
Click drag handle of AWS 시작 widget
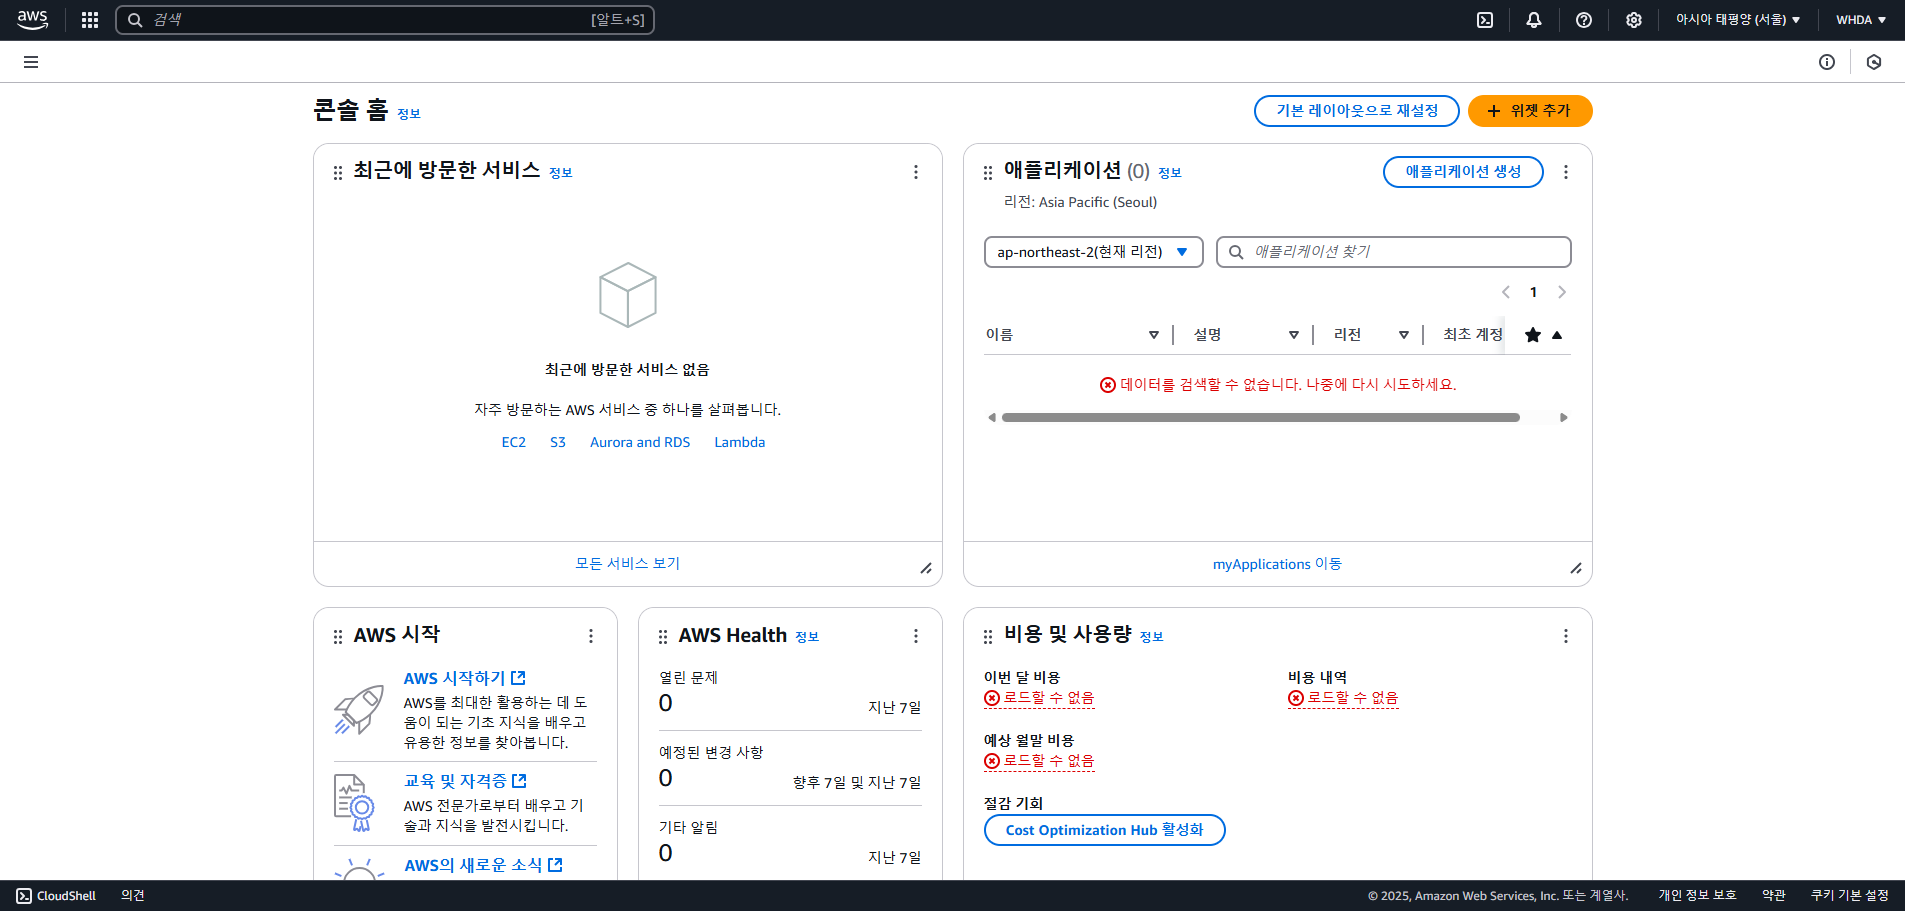click(338, 637)
